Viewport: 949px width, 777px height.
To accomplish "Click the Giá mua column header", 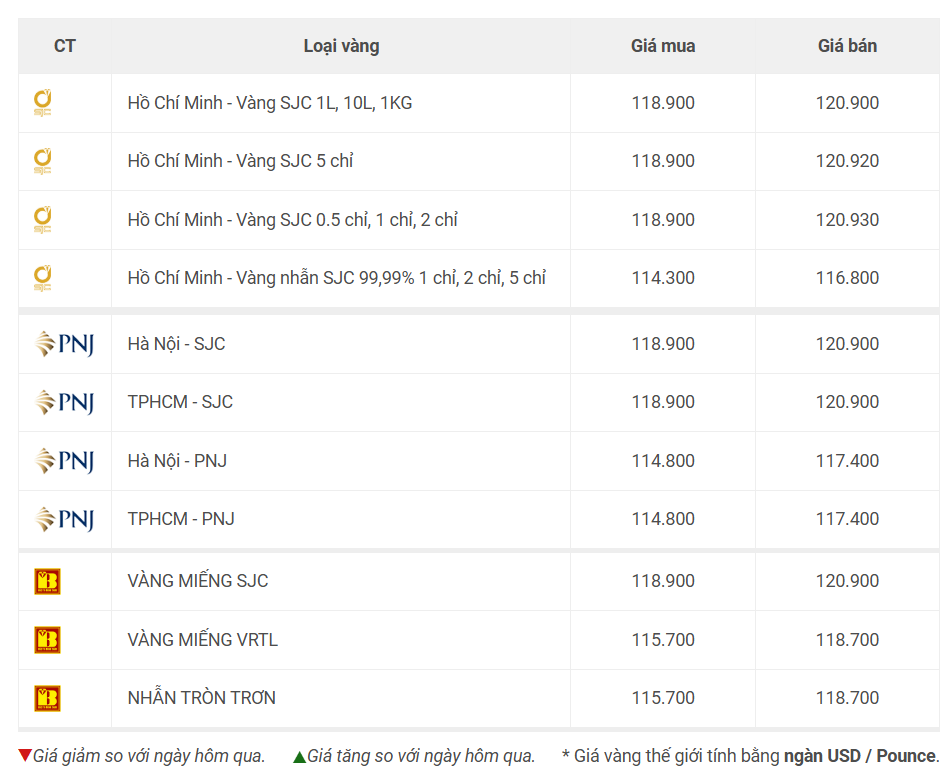I will (x=663, y=46).
